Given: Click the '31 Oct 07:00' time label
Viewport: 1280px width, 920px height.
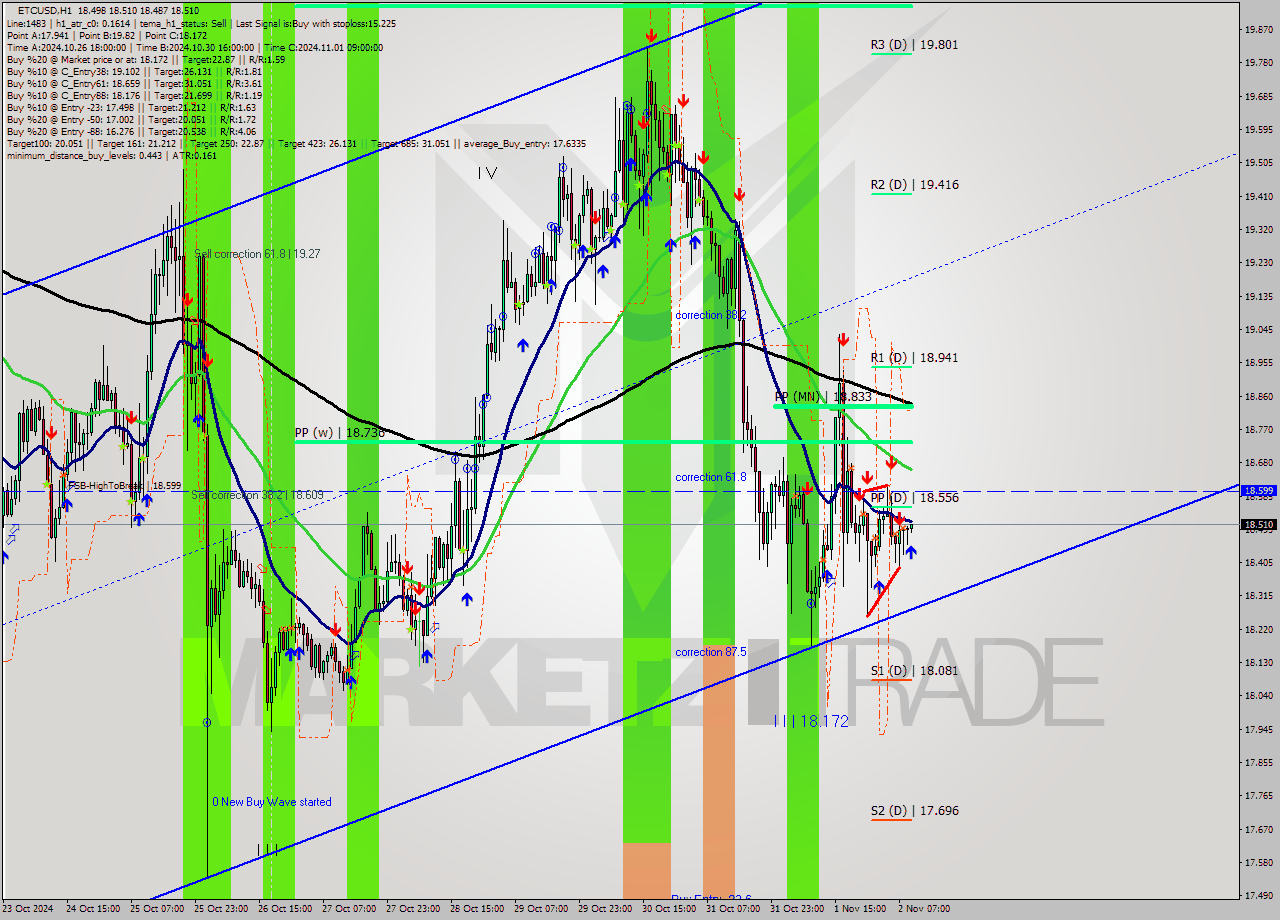Looking at the screenshot, I should pos(733,909).
